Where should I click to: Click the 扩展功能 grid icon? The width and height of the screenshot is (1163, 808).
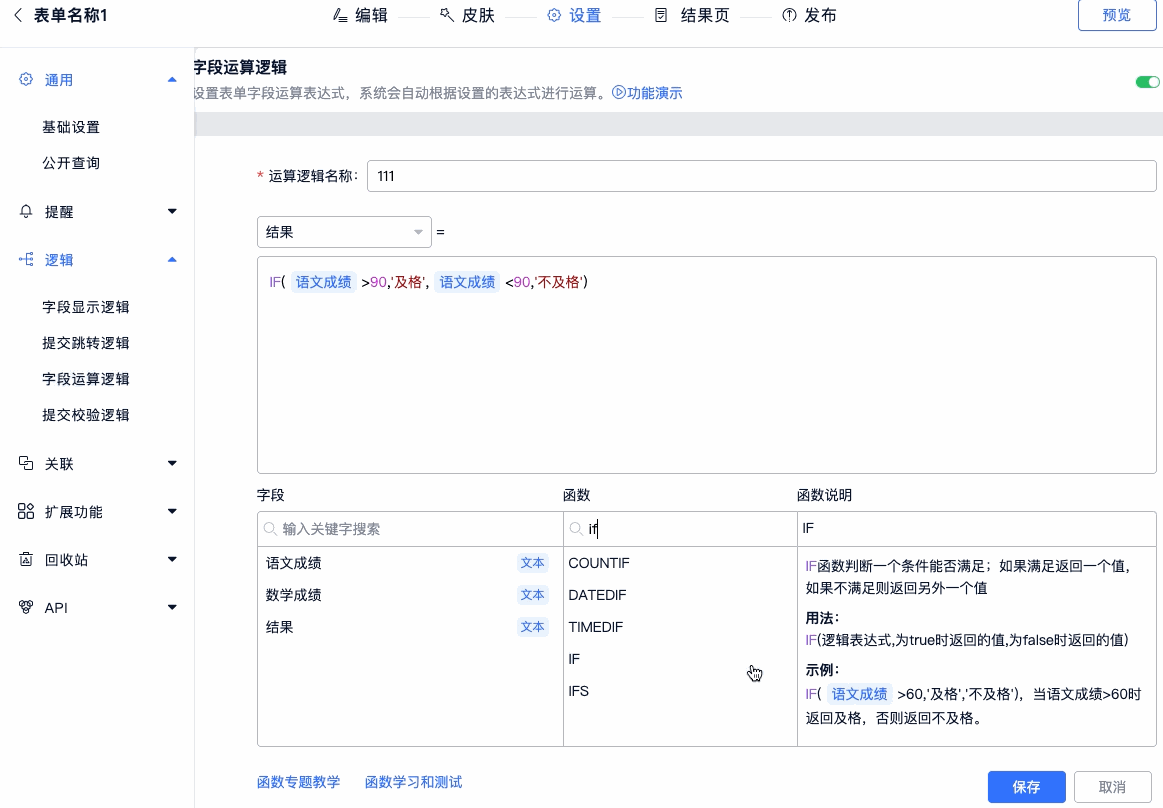click(26, 512)
